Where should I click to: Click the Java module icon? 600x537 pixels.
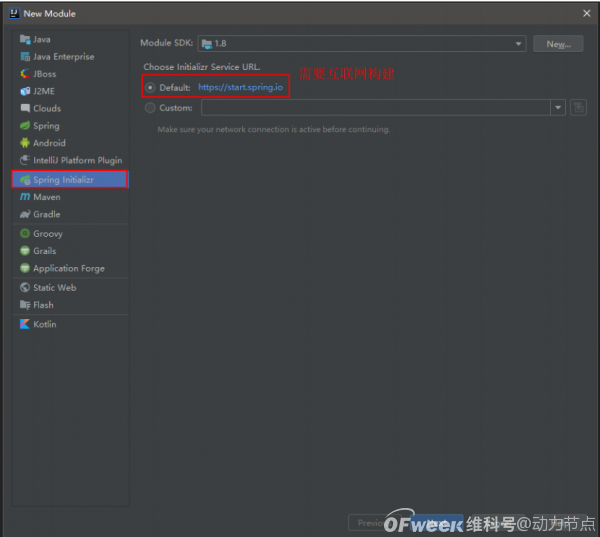pyautogui.click(x=25, y=39)
